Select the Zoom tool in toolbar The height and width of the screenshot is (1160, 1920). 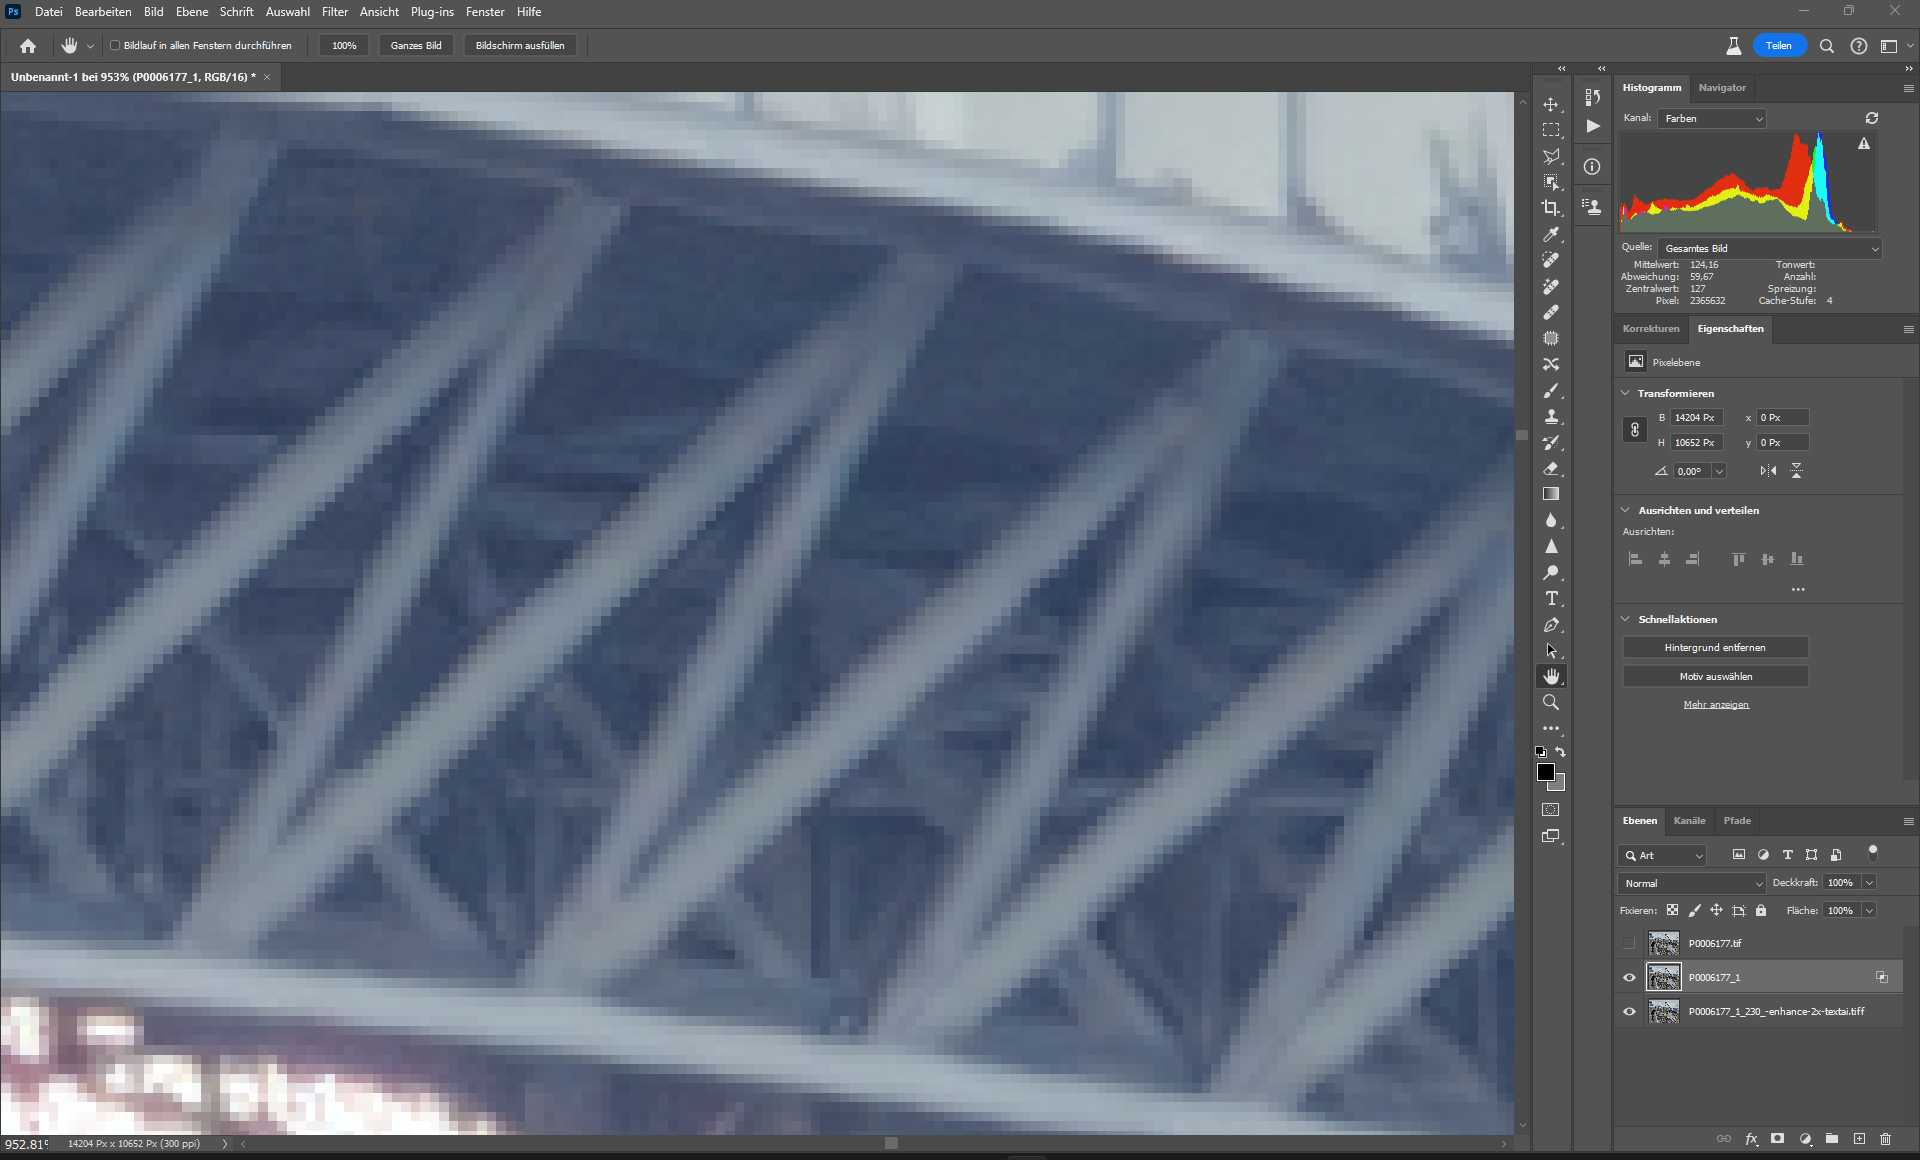(1551, 702)
